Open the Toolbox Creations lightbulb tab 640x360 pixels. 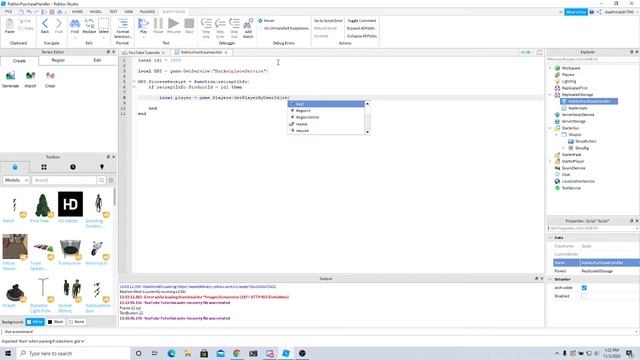point(102,167)
